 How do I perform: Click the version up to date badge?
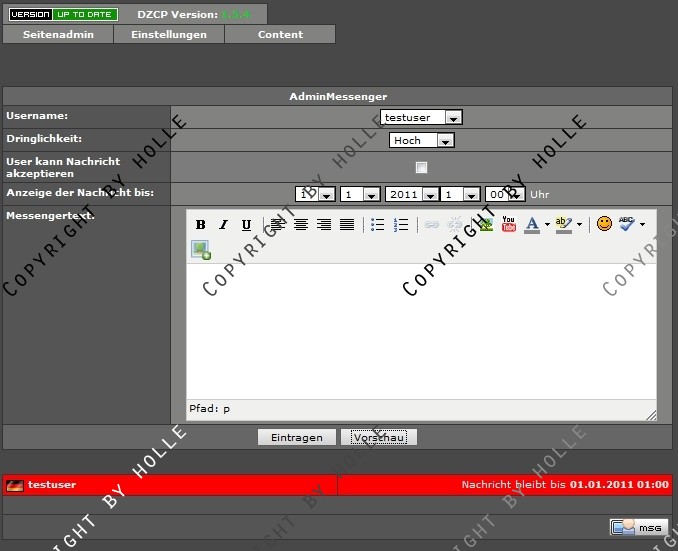[63, 14]
